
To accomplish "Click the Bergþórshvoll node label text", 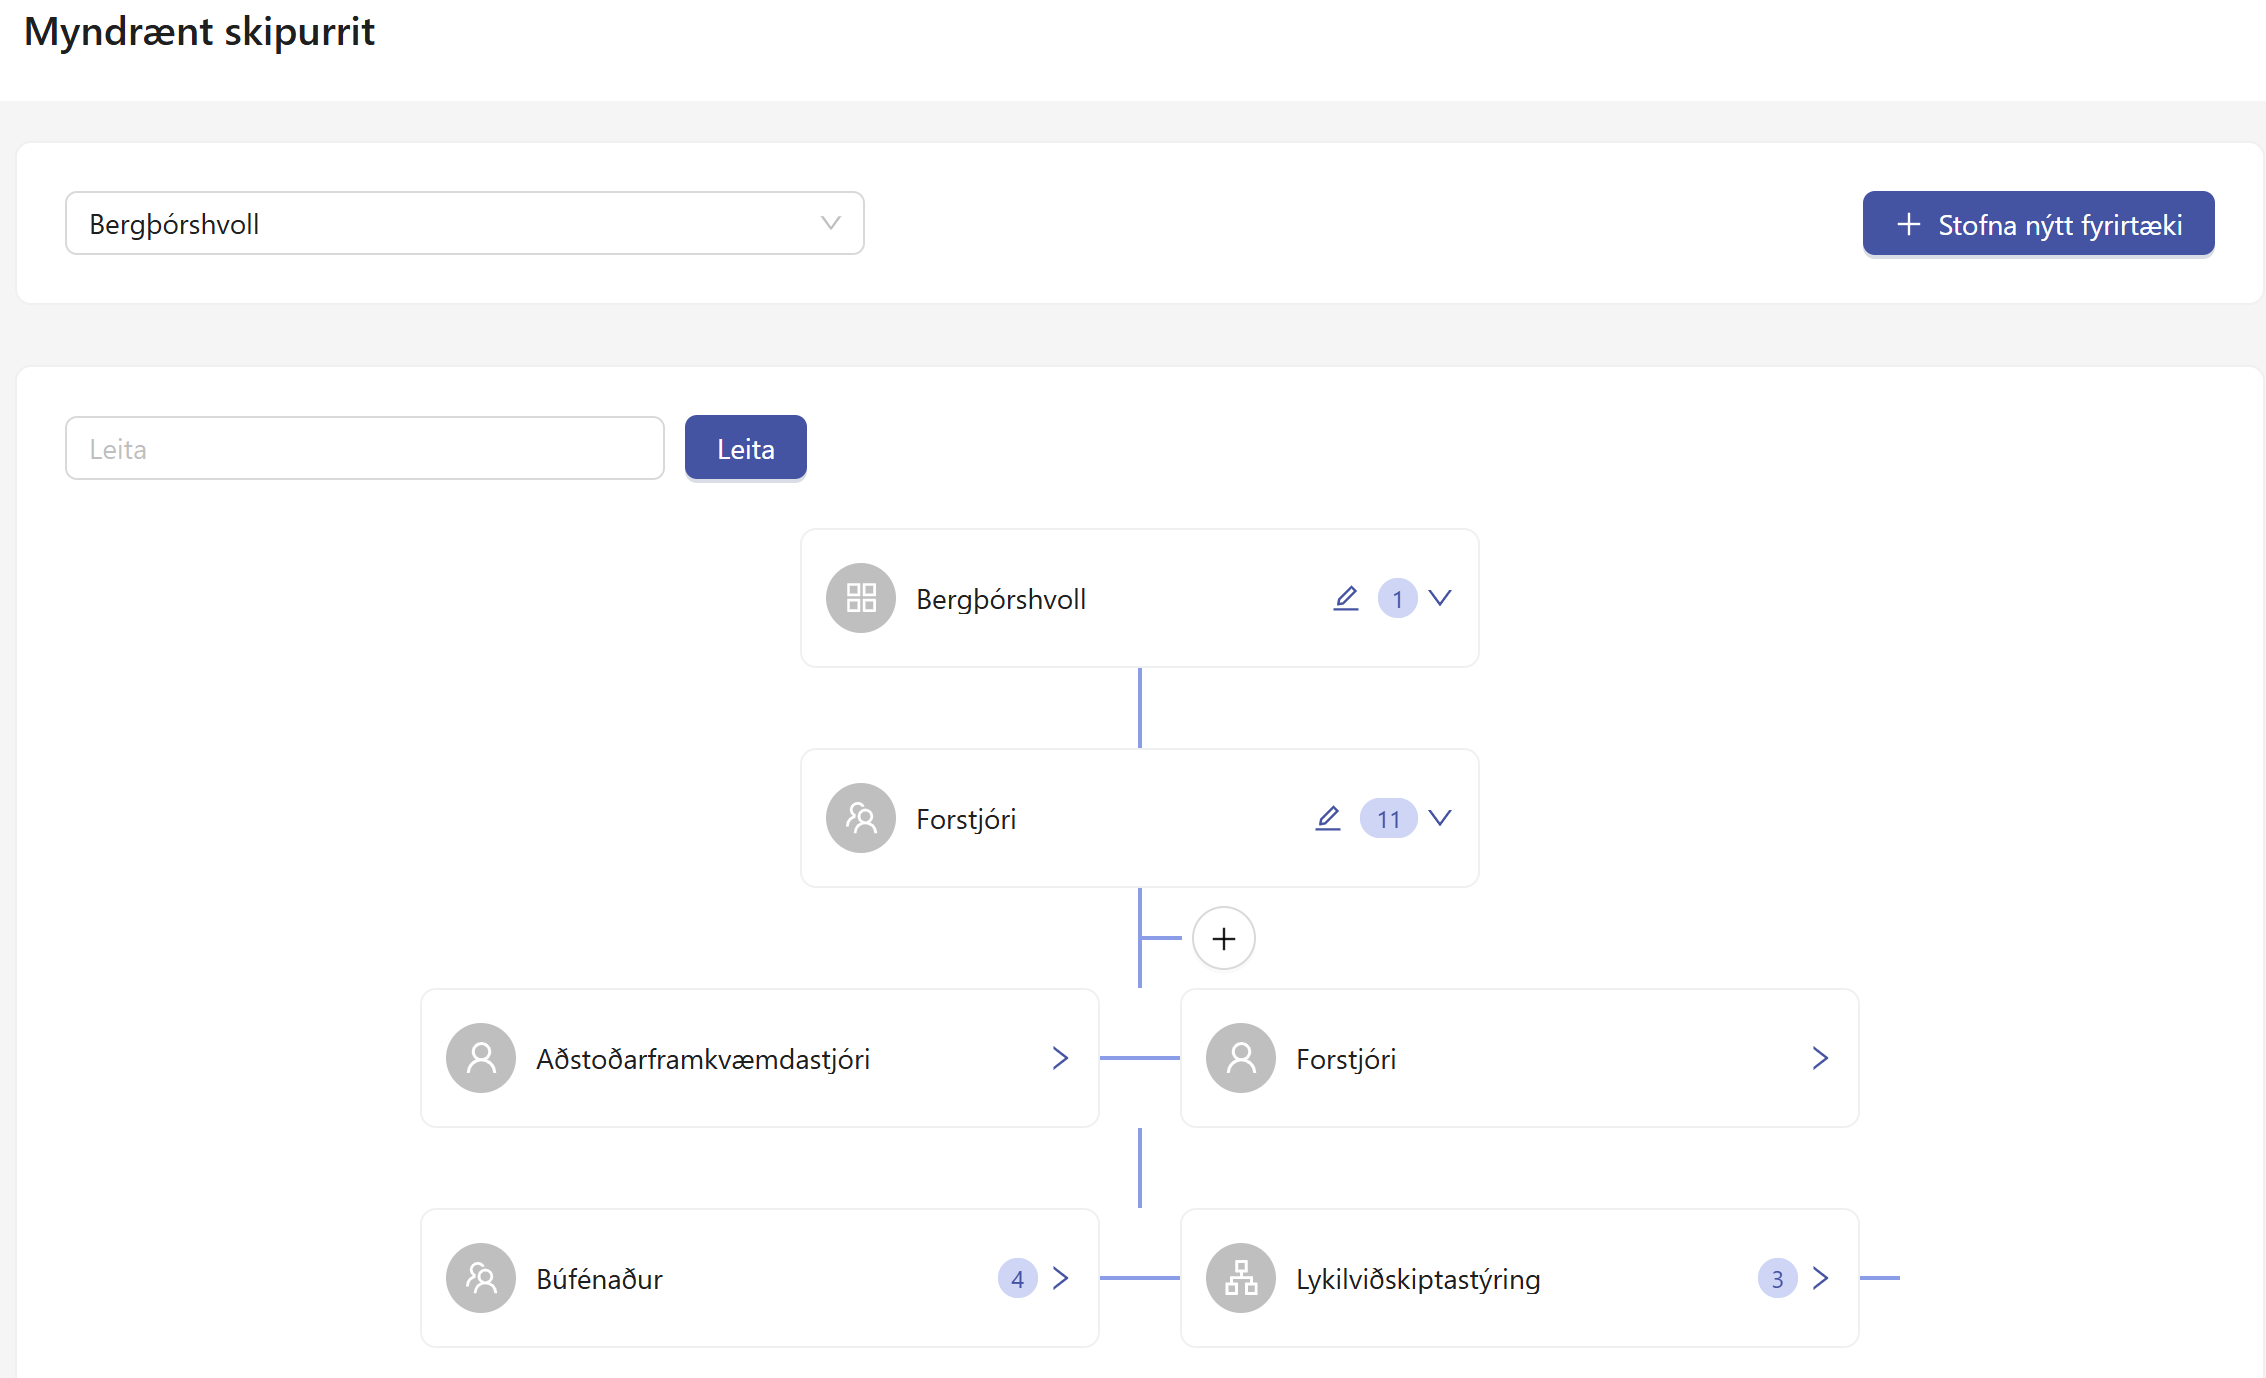I will pyautogui.click(x=1001, y=599).
